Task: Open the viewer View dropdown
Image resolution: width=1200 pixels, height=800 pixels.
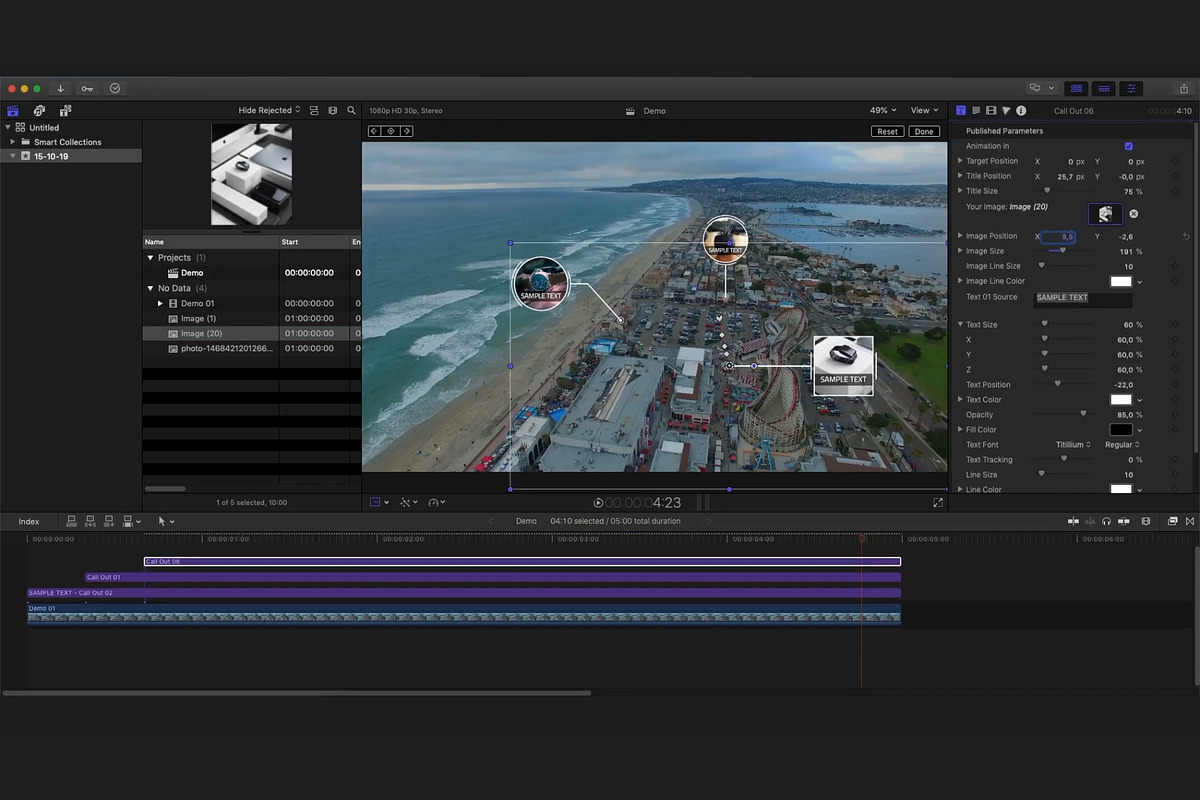Action: (x=924, y=110)
